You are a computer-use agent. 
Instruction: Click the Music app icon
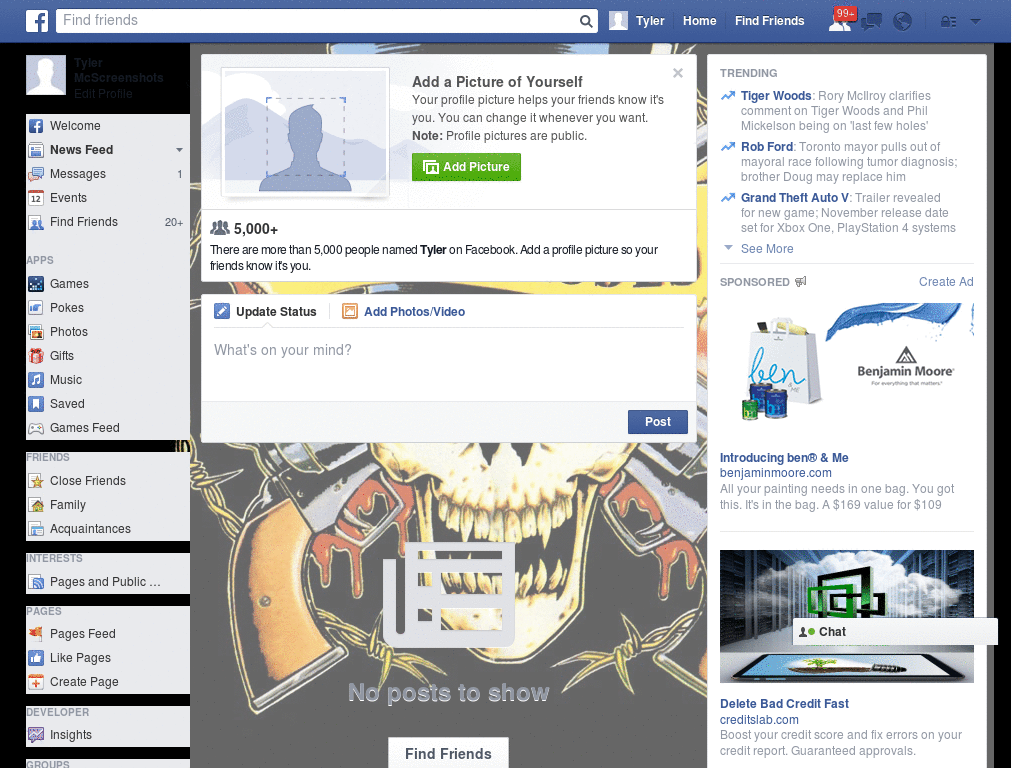coord(36,380)
